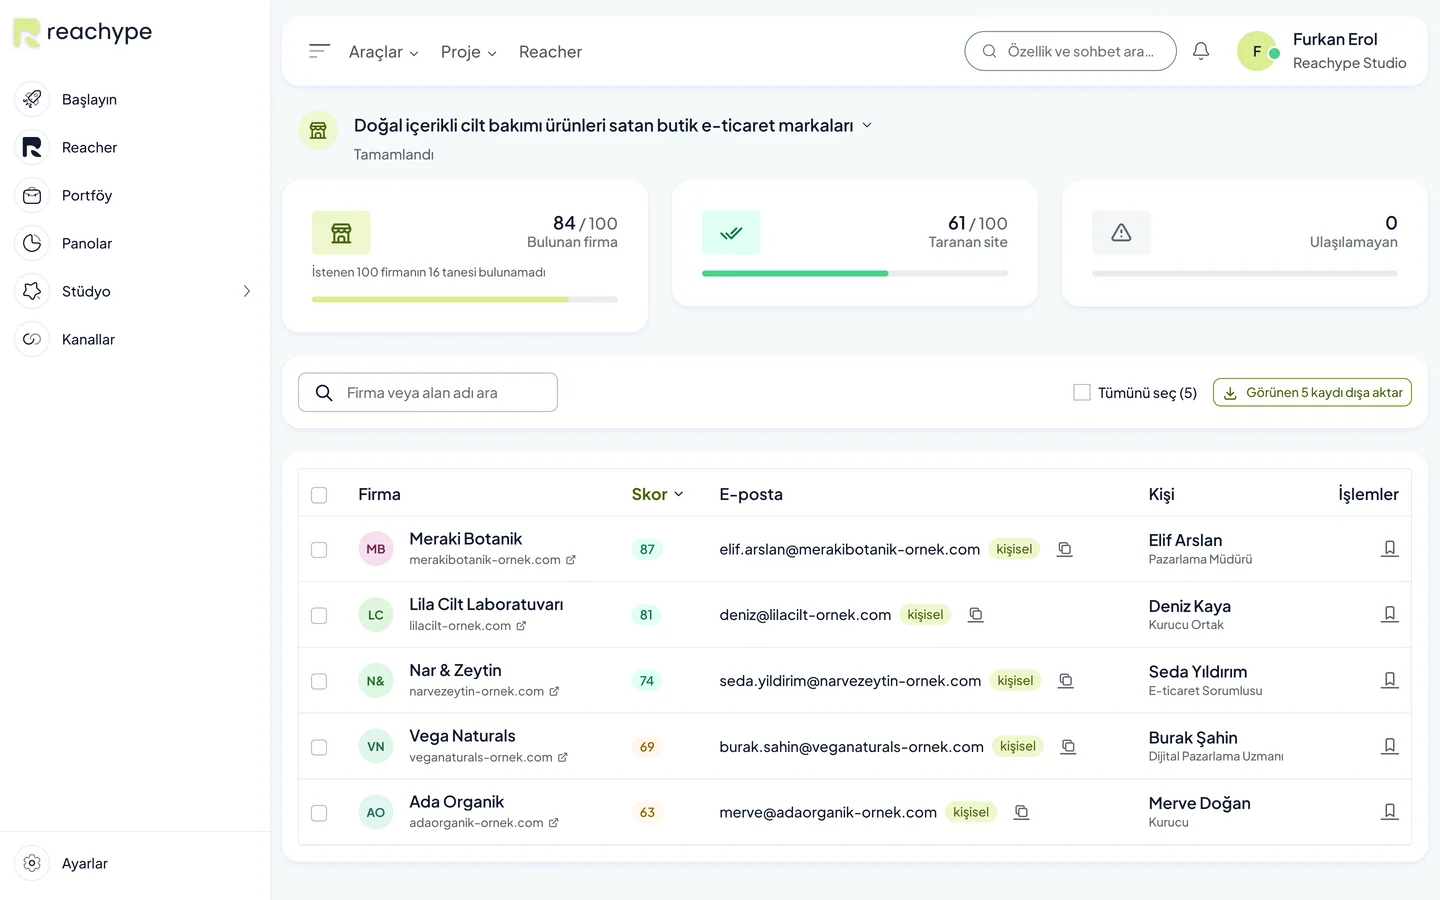Export with Görünen 5 kaydı dışa aktar
The height and width of the screenshot is (900, 1440).
1312,393
